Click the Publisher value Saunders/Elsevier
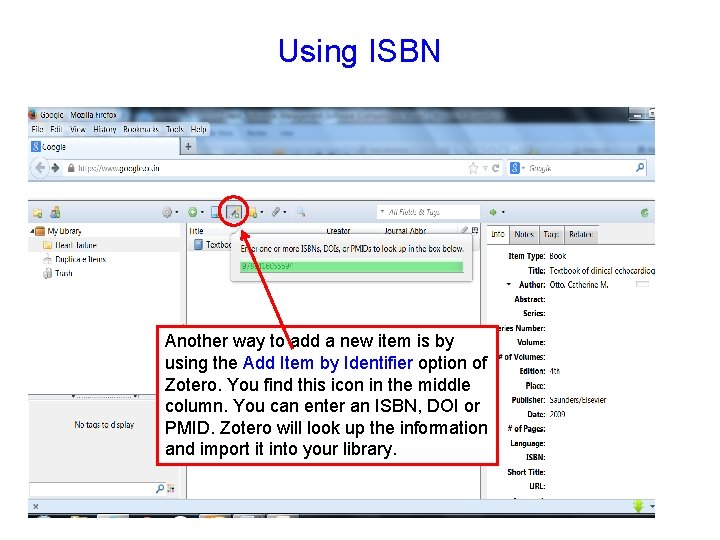The height and width of the screenshot is (540, 720). (578, 400)
